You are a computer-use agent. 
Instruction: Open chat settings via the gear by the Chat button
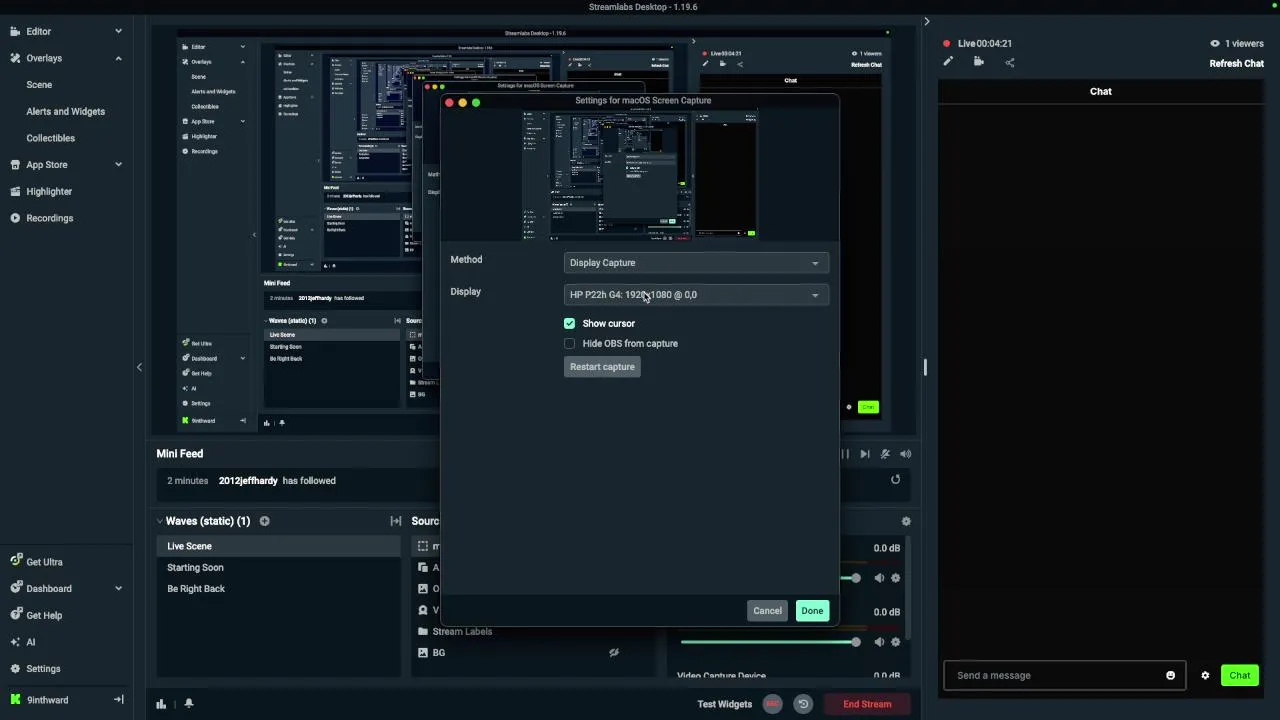point(1205,675)
